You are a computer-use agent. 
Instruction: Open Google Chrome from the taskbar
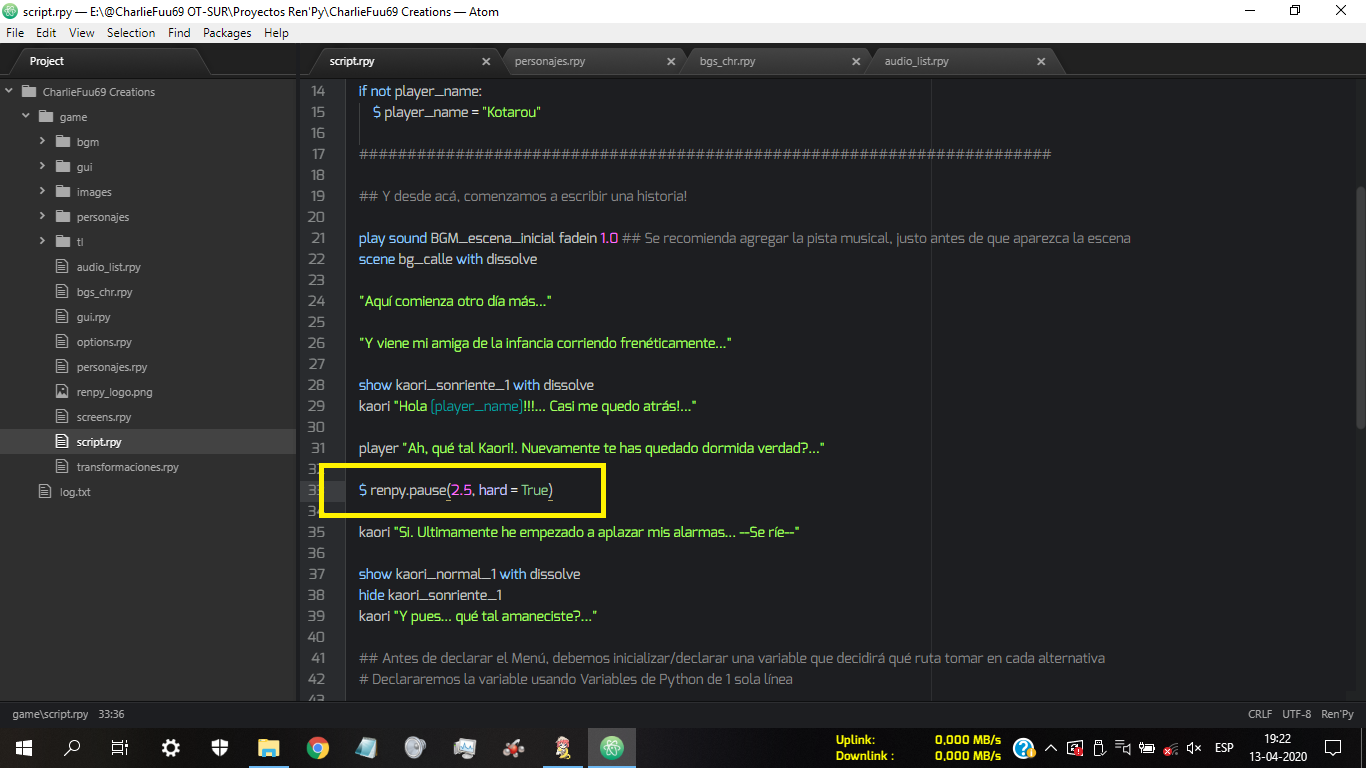pos(318,747)
